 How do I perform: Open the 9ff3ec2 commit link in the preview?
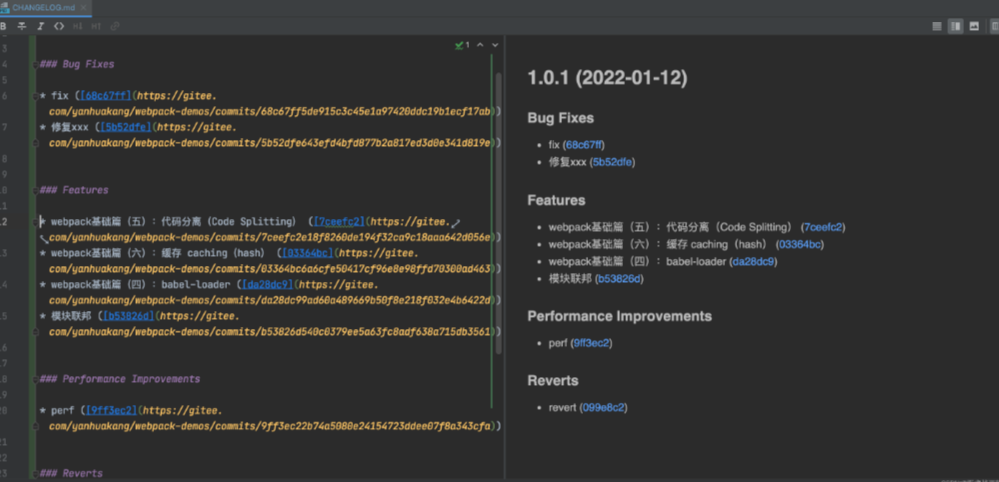pos(591,343)
